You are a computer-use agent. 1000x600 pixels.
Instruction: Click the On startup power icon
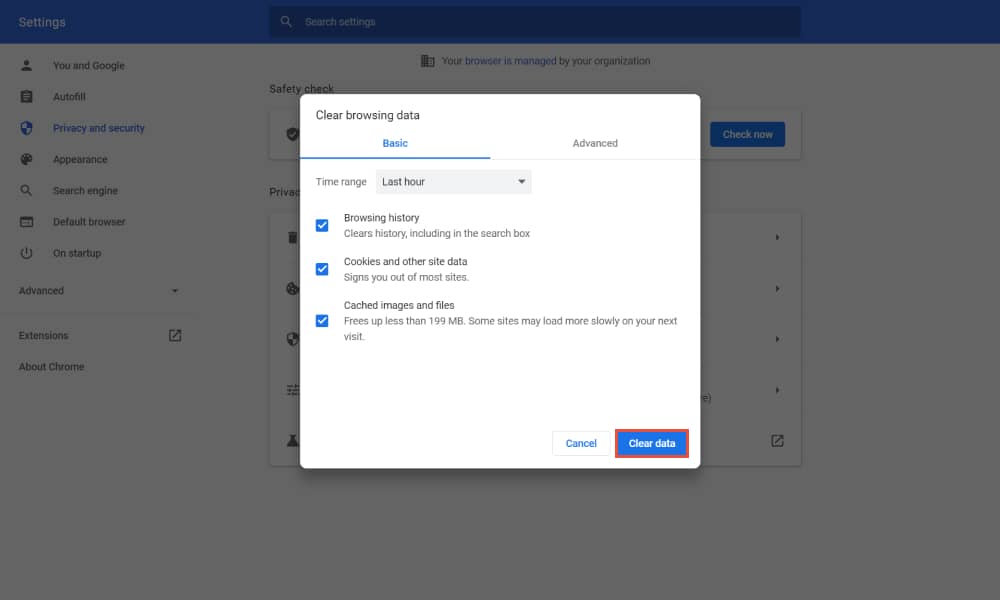(x=26, y=252)
